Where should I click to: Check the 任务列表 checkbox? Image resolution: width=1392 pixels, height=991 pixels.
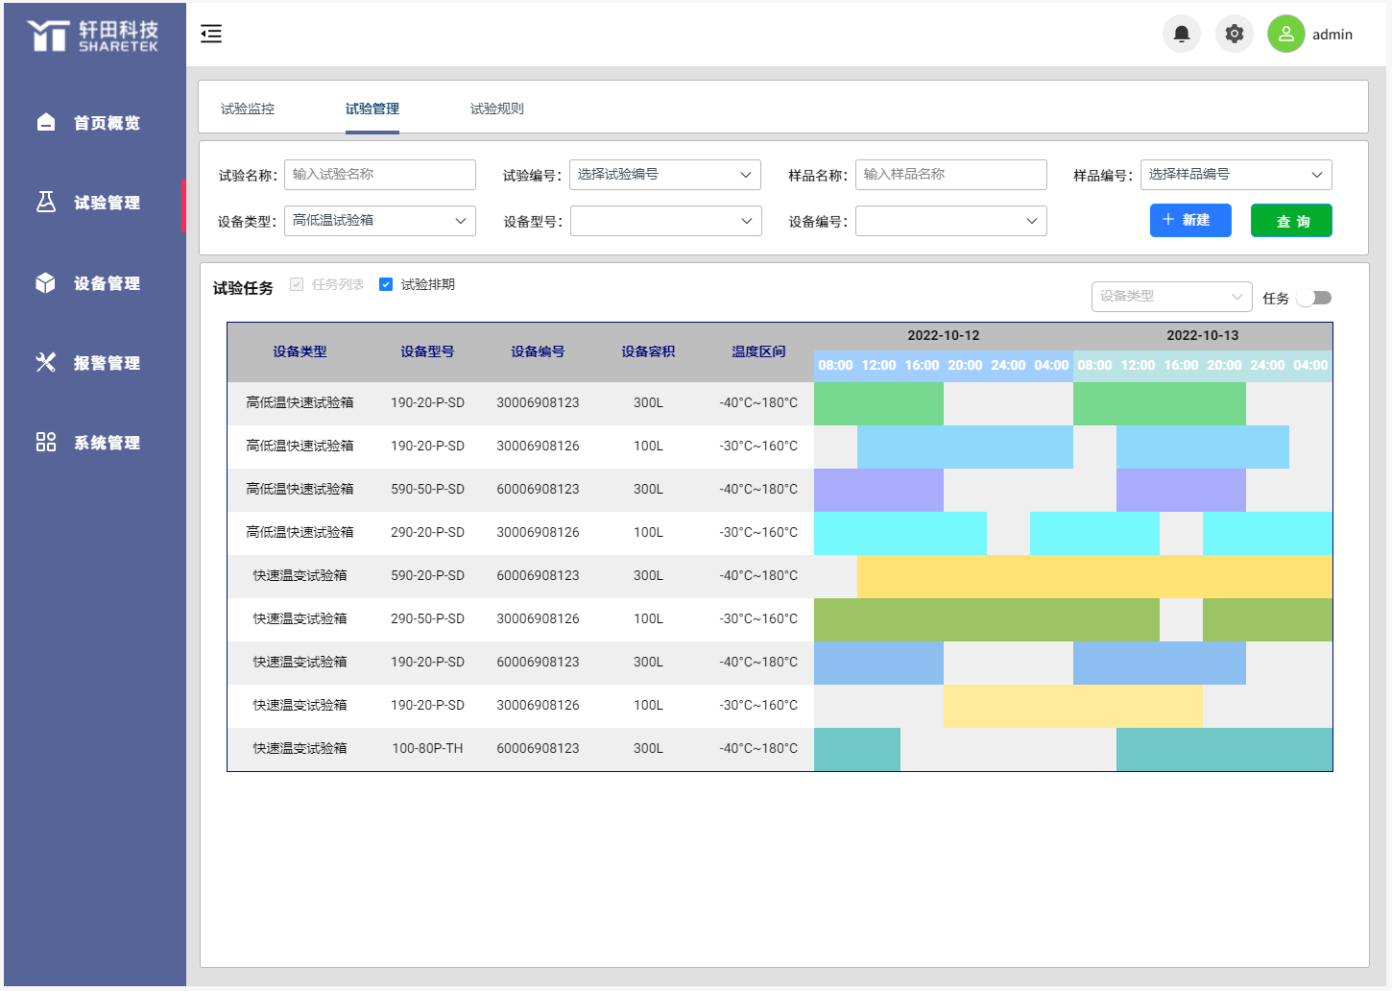pyautogui.click(x=297, y=285)
